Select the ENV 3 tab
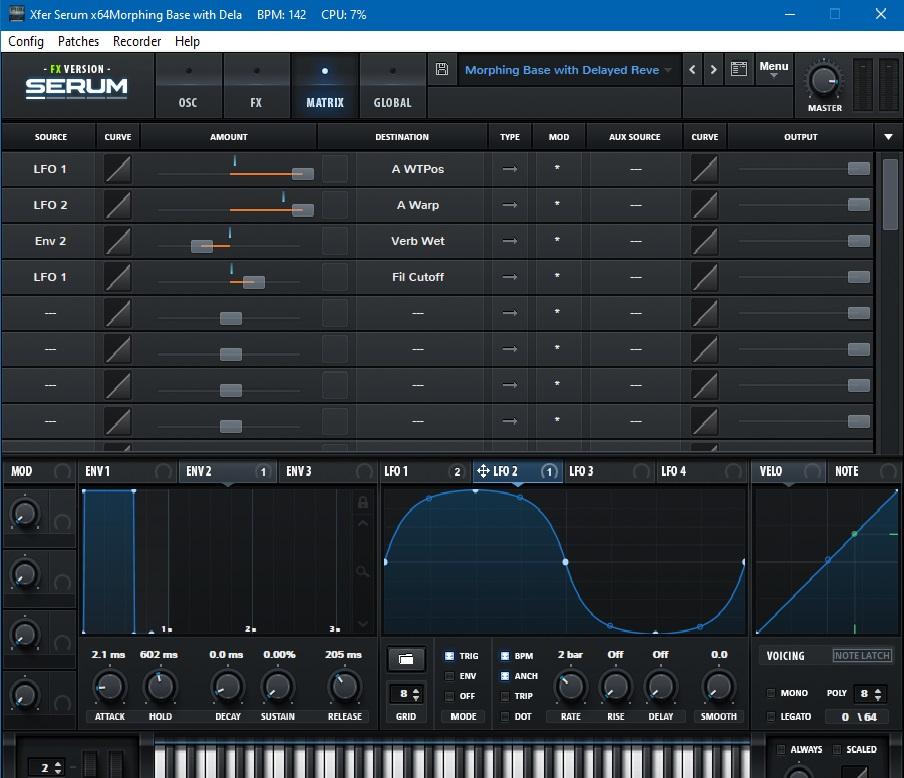 (328, 471)
